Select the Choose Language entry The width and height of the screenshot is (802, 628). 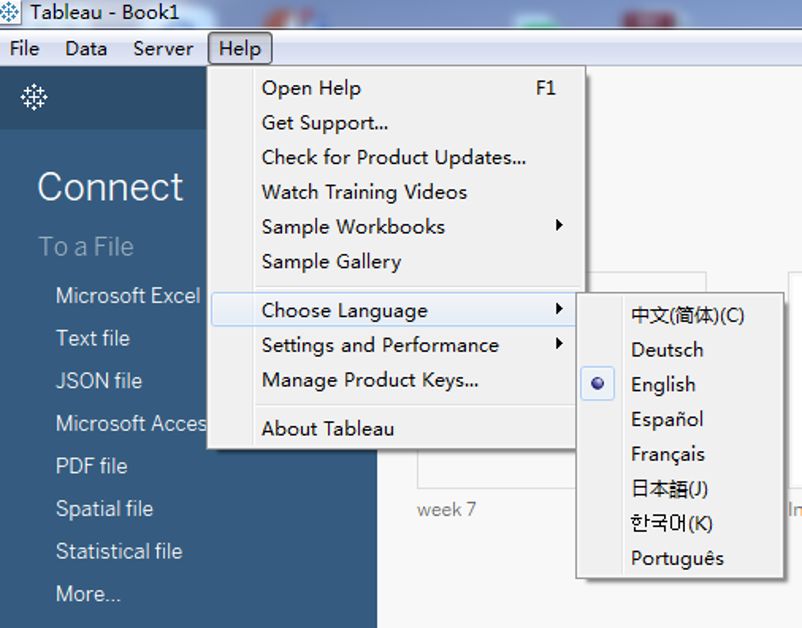(x=394, y=310)
